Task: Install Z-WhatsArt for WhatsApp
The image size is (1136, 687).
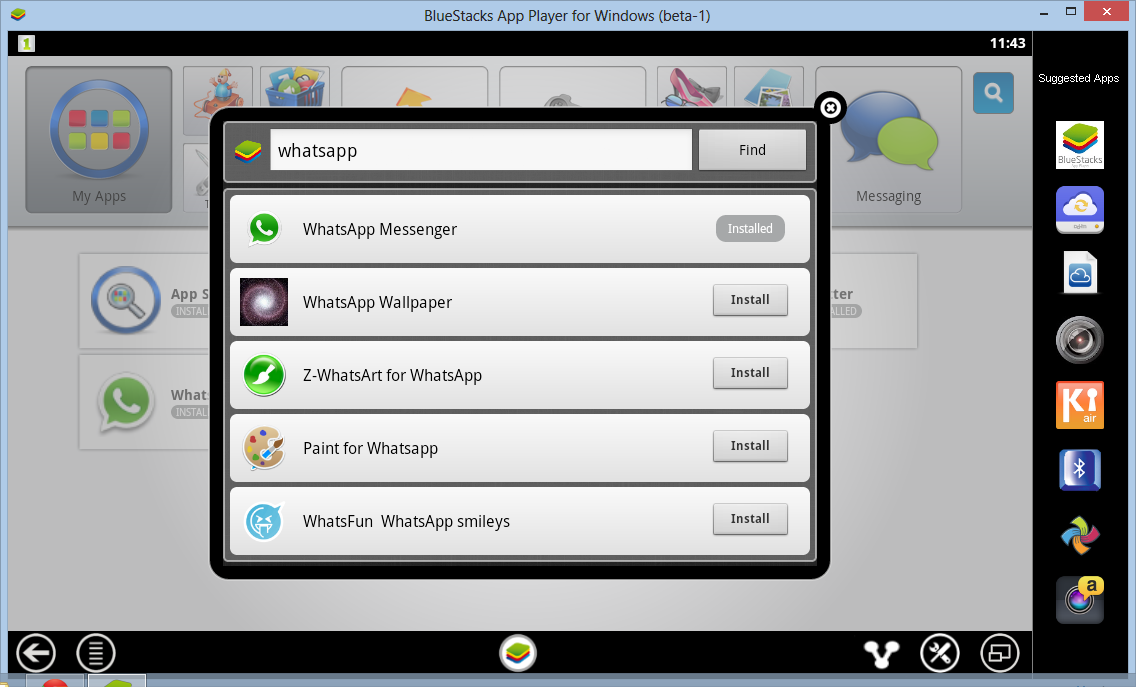Action: (x=750, y=373)
